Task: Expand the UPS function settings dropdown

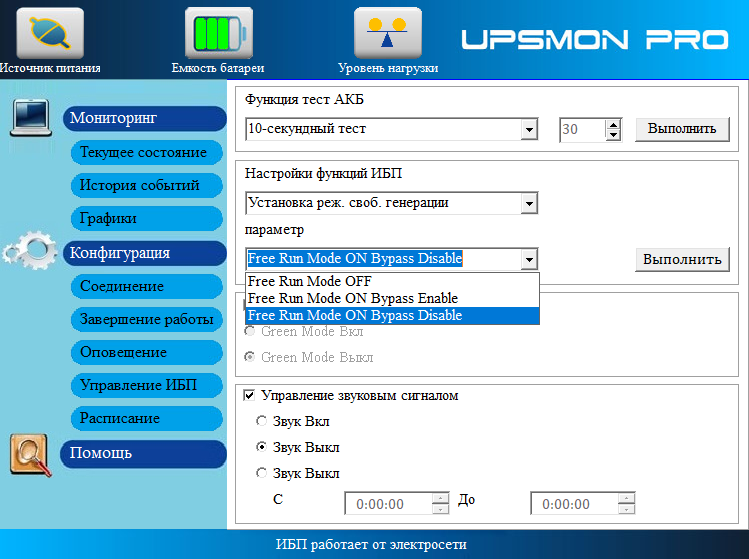Action: click(x=529, y=204)
